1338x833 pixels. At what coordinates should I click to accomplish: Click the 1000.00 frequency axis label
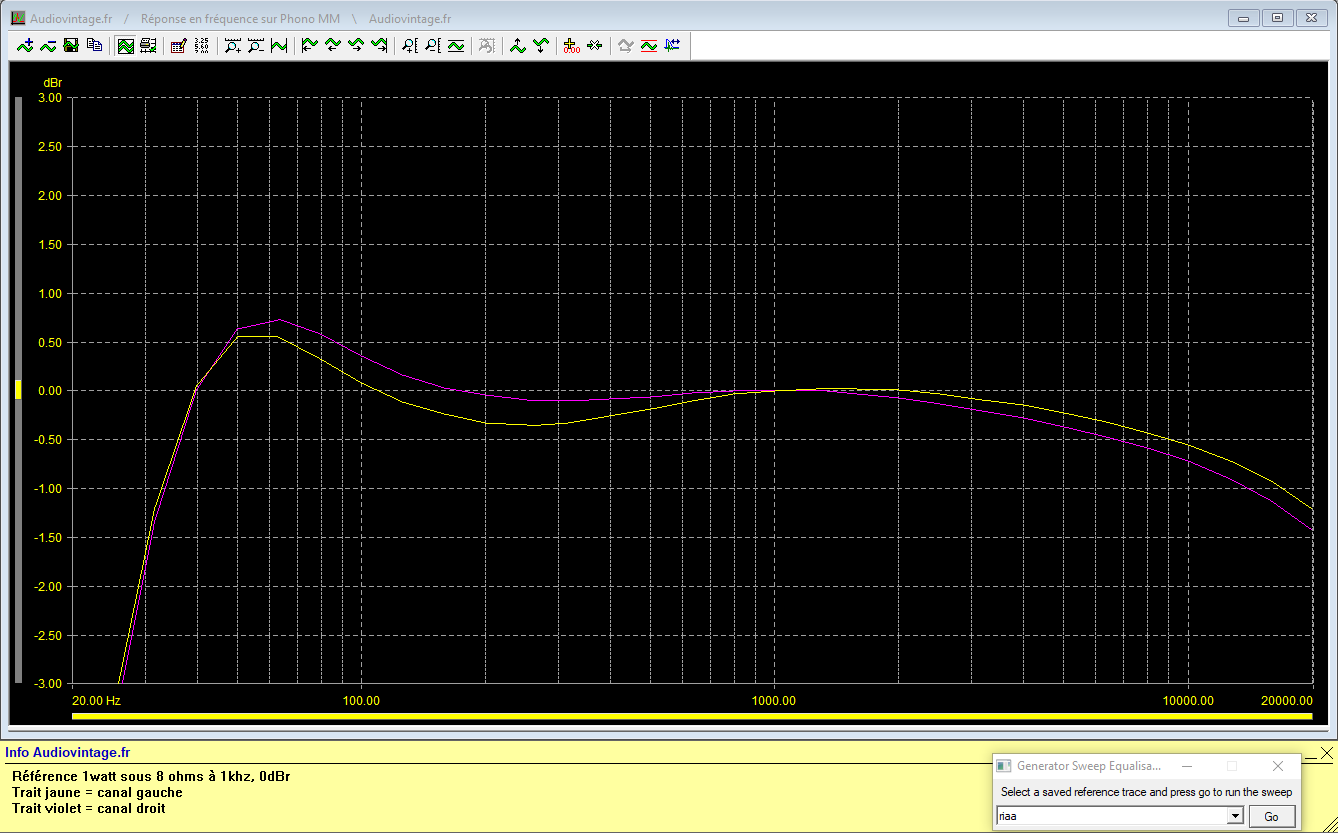774,701
